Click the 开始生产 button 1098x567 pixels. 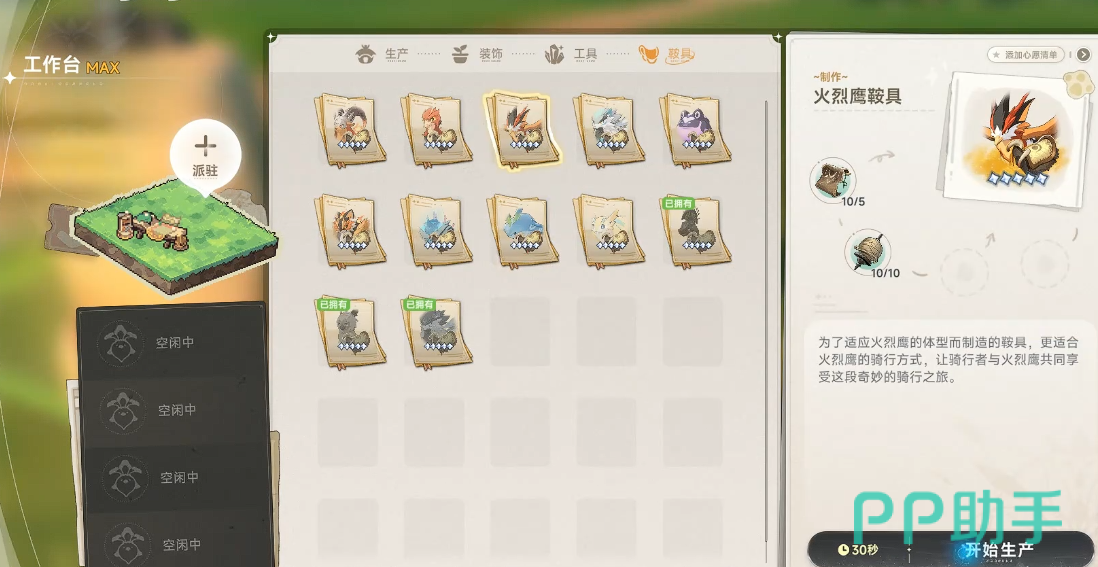click(1000, 550)
